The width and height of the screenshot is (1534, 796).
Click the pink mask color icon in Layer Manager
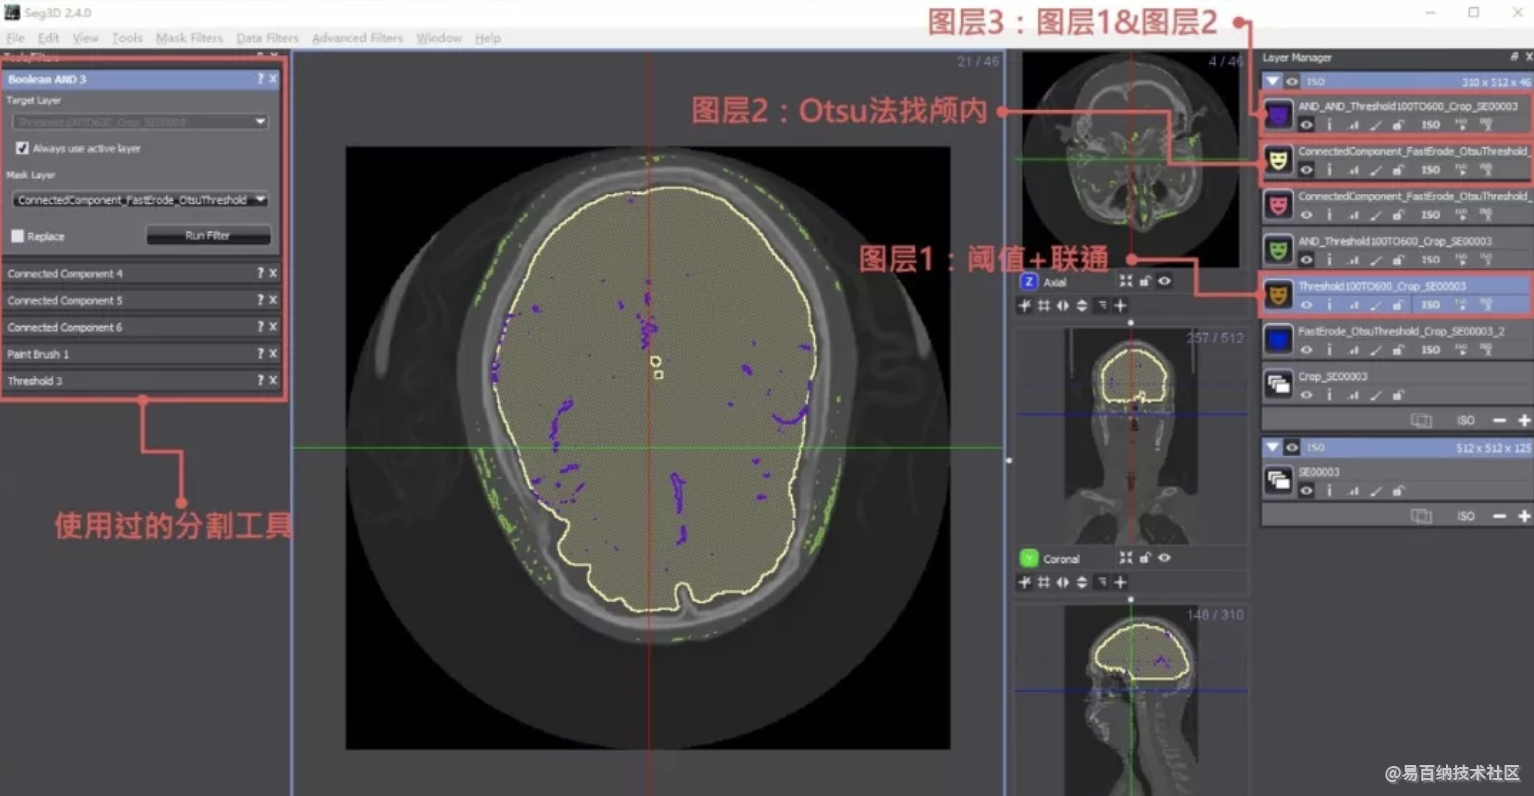click(x=1278, y=205)
